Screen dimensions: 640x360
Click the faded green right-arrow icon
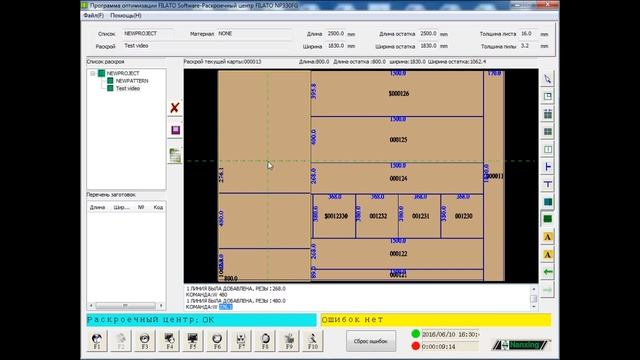(548, 289)
